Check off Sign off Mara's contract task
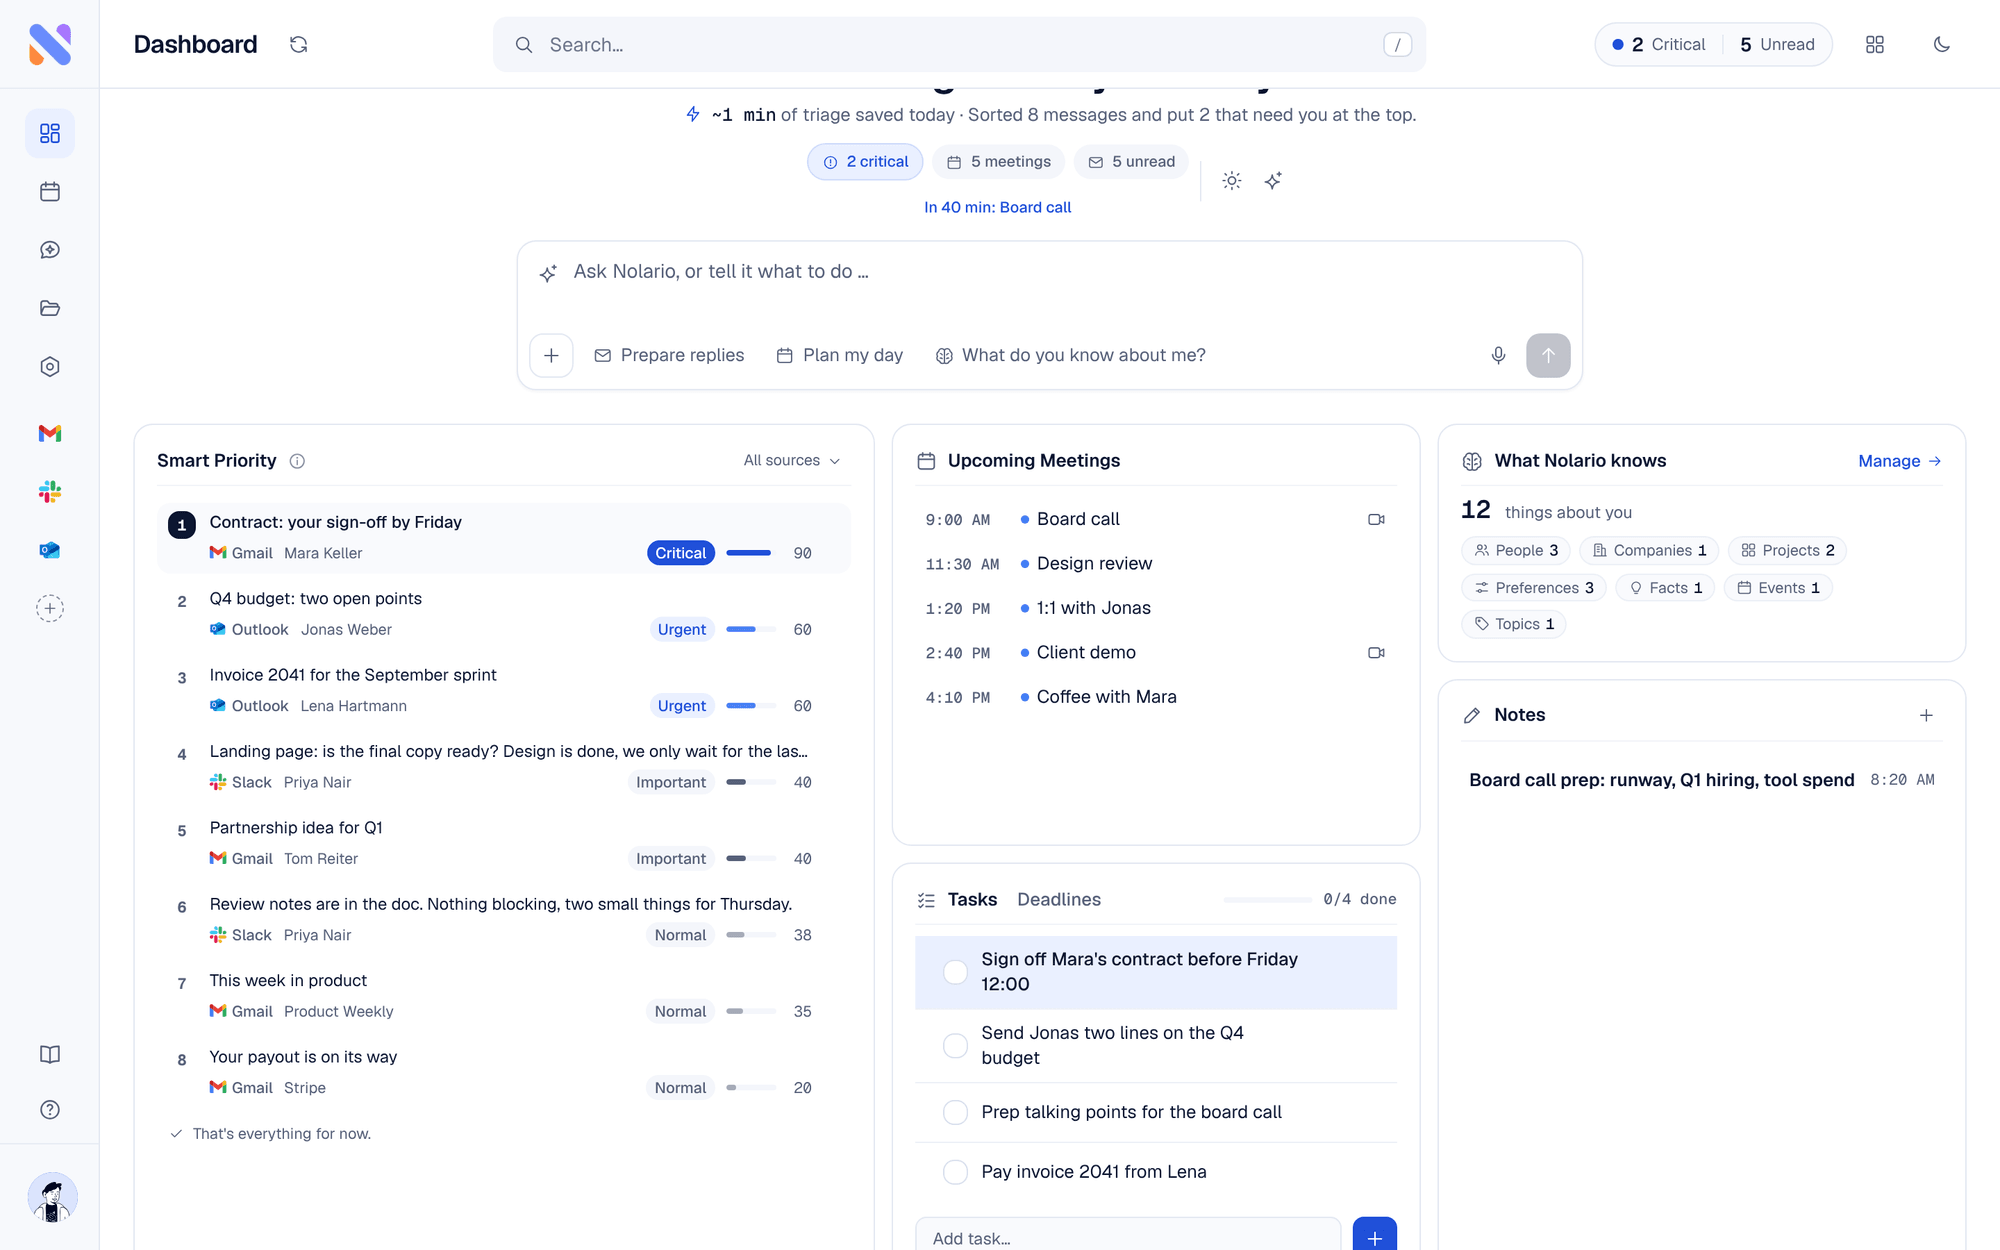Screen dimensions: 2000x1250 tap(955, 972)
